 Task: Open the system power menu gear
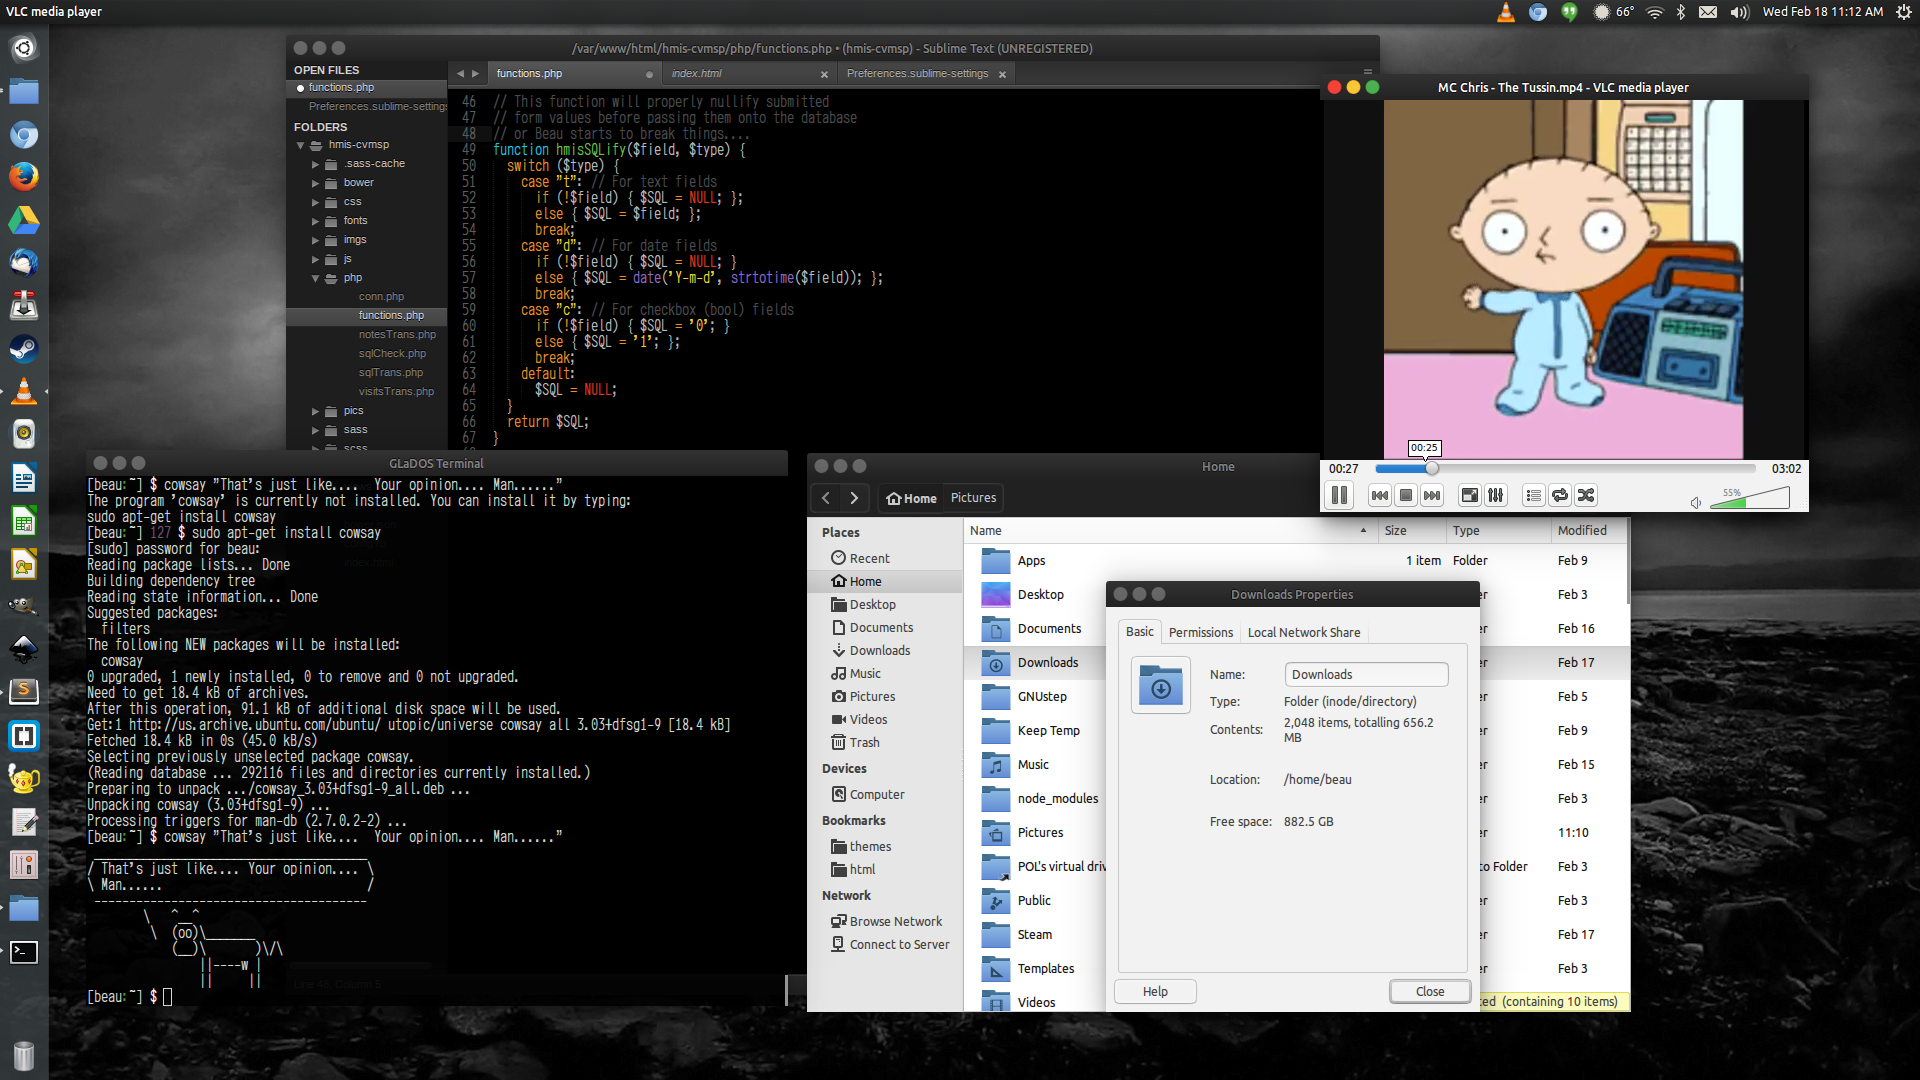click(1903, 12)
